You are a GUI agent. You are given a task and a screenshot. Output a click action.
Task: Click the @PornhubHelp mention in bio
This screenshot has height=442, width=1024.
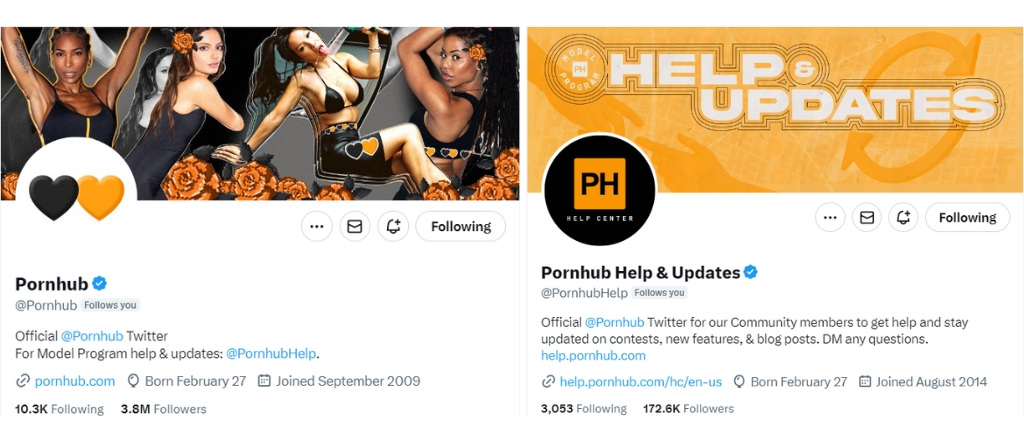[x=272, y=353]
